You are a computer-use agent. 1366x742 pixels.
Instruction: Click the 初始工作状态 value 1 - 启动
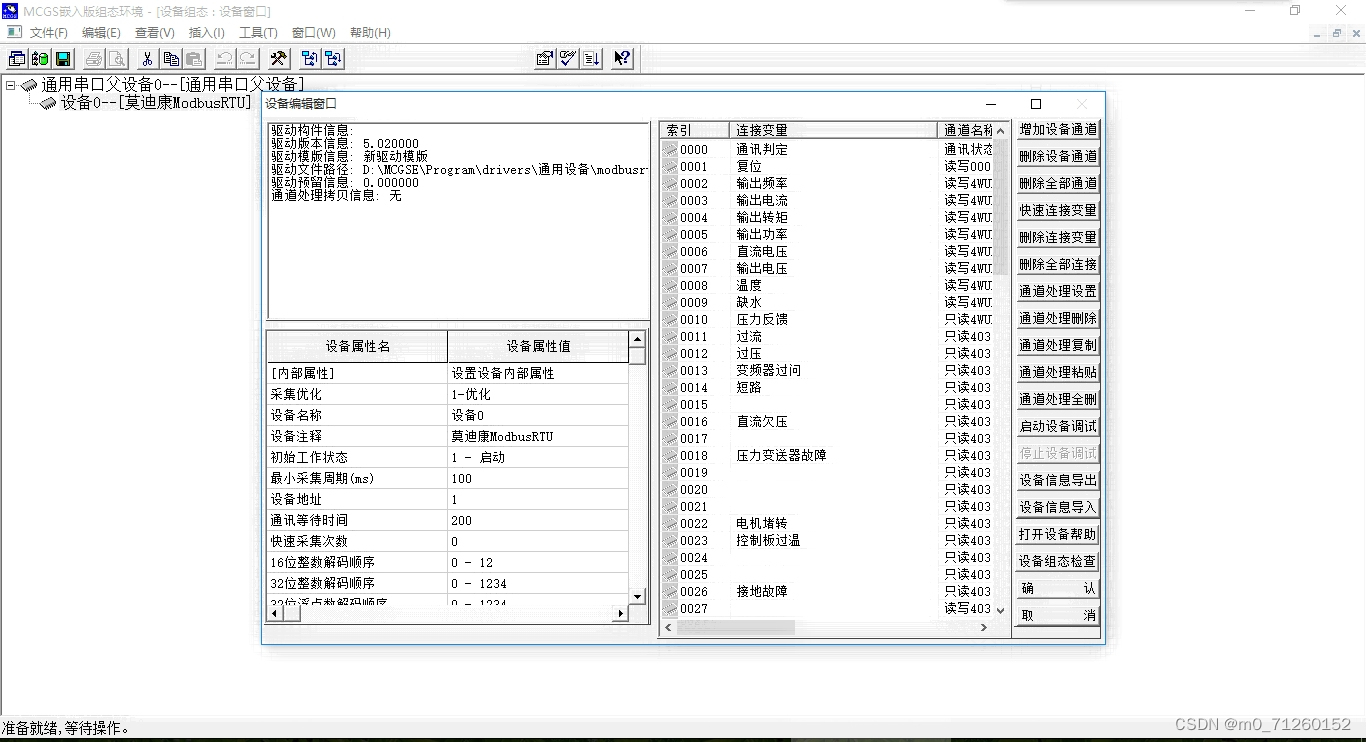click(538, 457)
